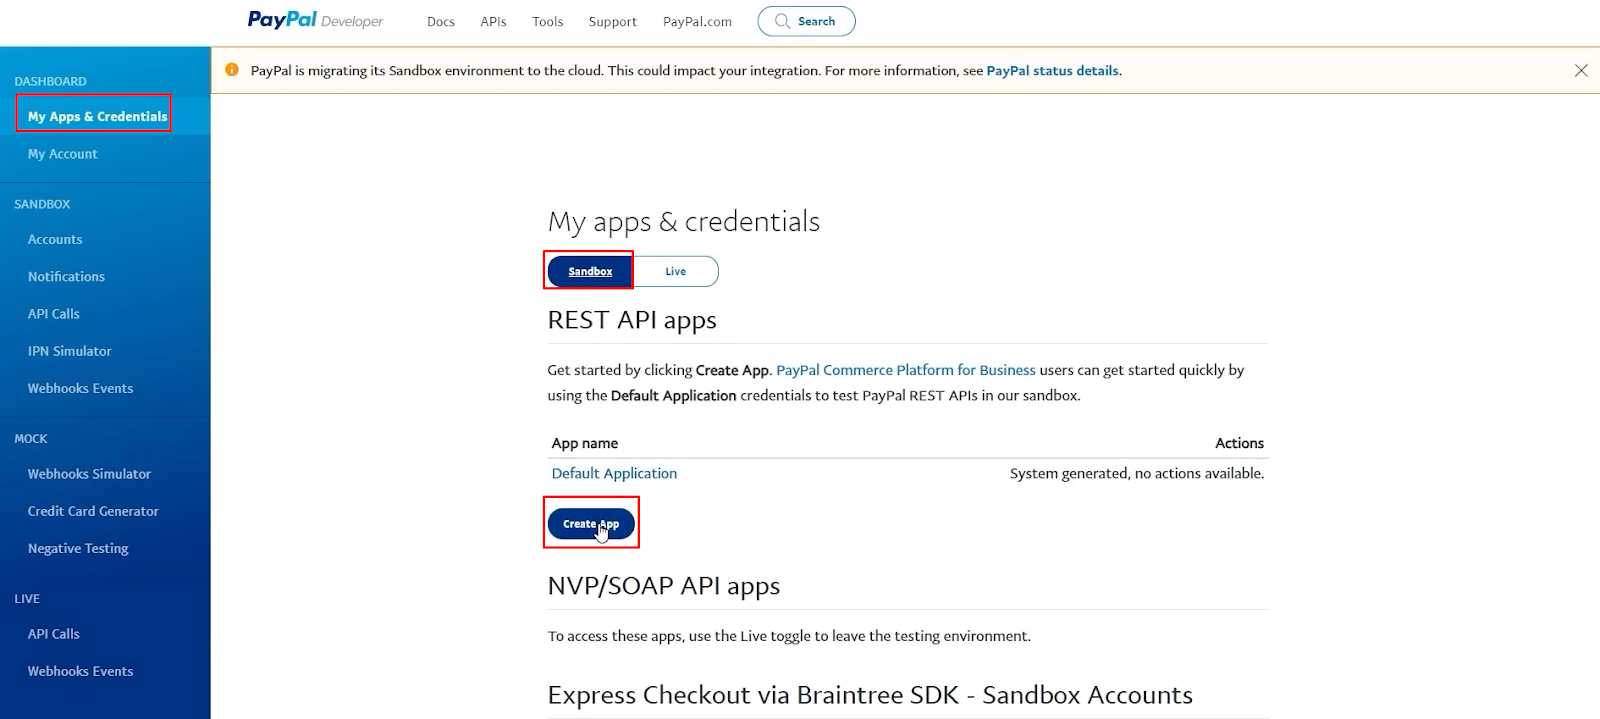The image size is (1600, 719).
Task: Click the PayPal Developer logo
Action: [315, 20]
